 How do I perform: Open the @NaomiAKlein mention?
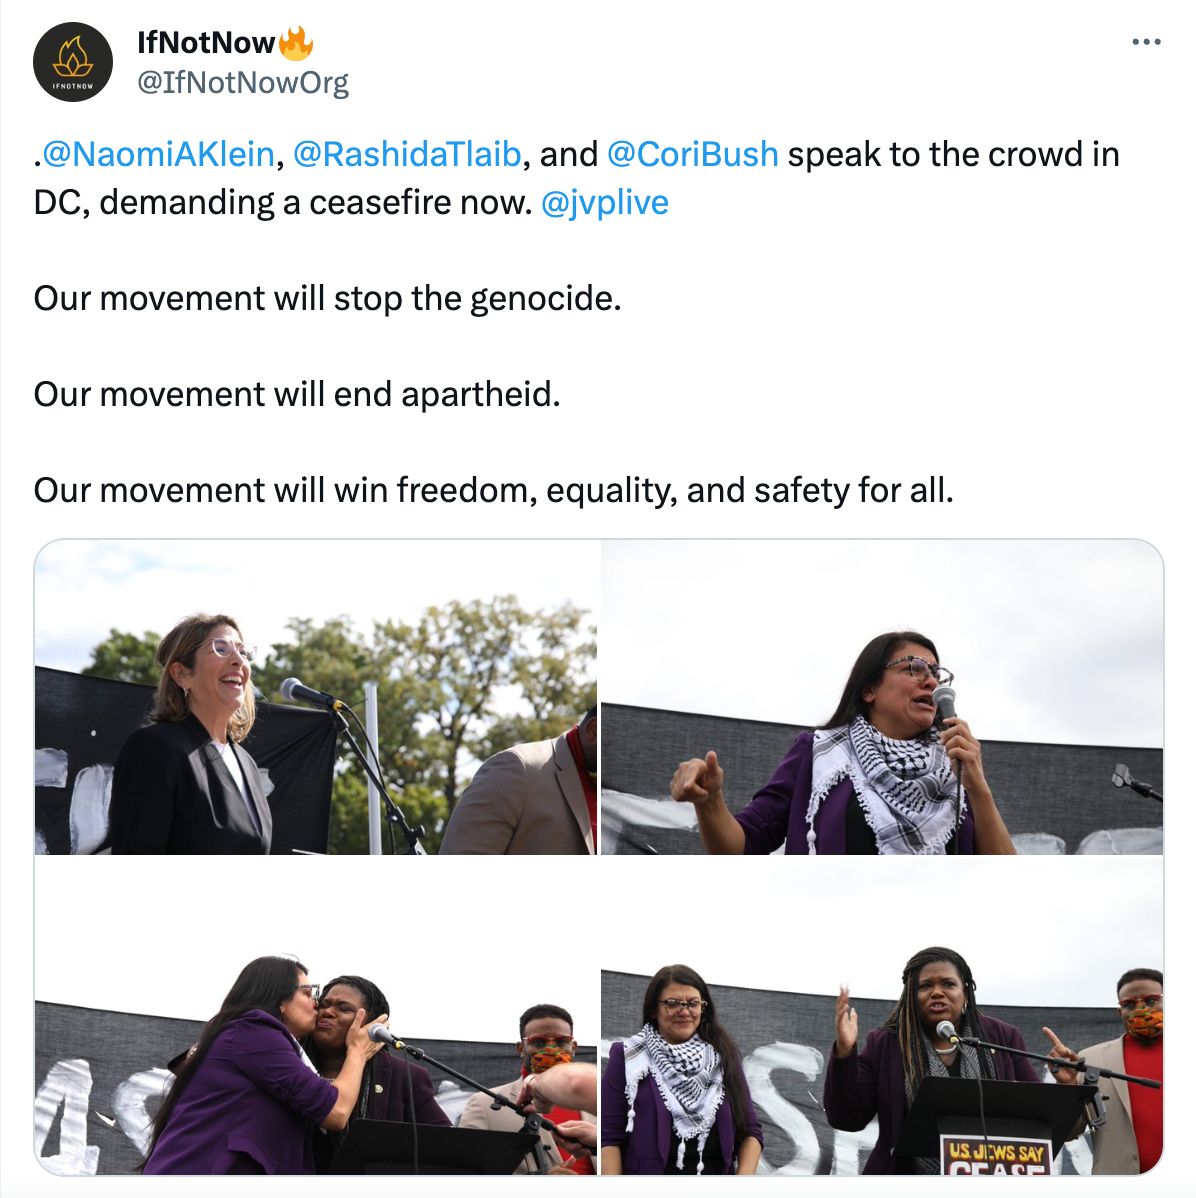tap(158, 154)
